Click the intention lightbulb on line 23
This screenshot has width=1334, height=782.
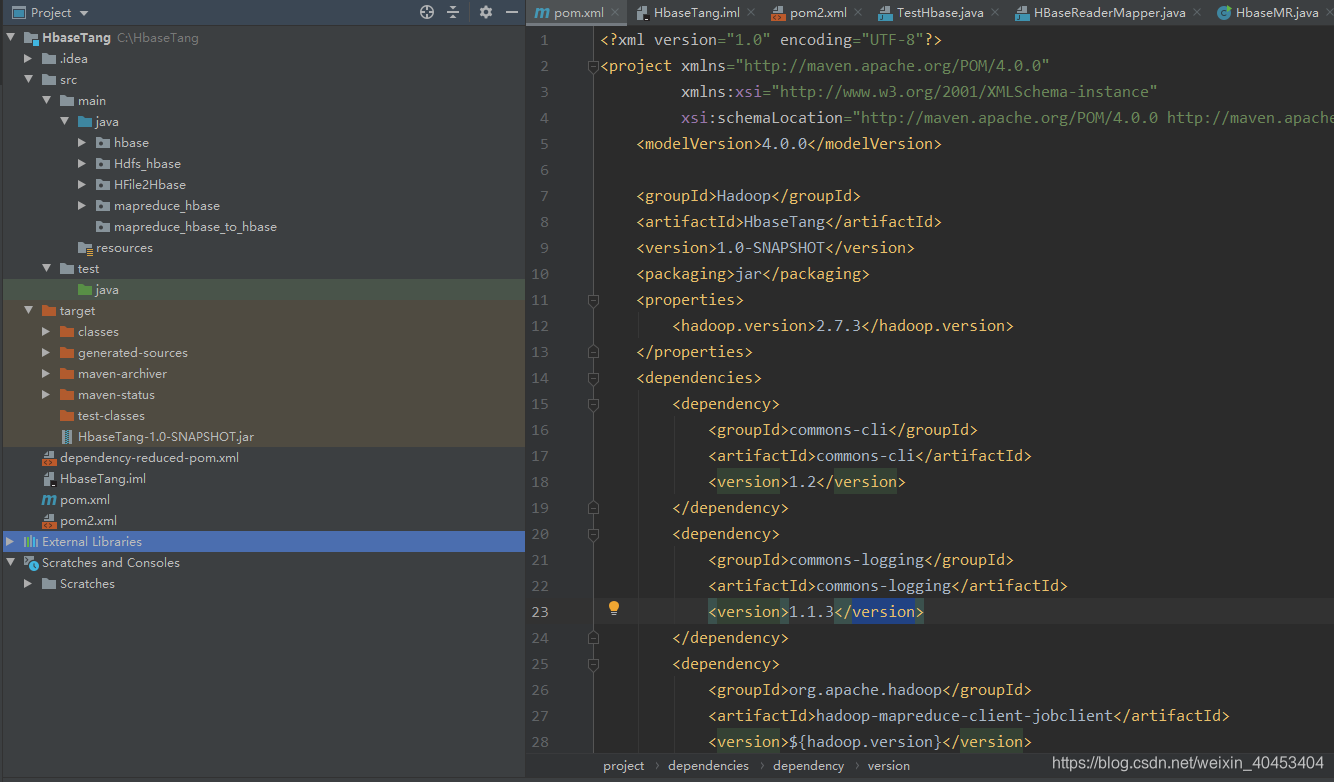614,608
